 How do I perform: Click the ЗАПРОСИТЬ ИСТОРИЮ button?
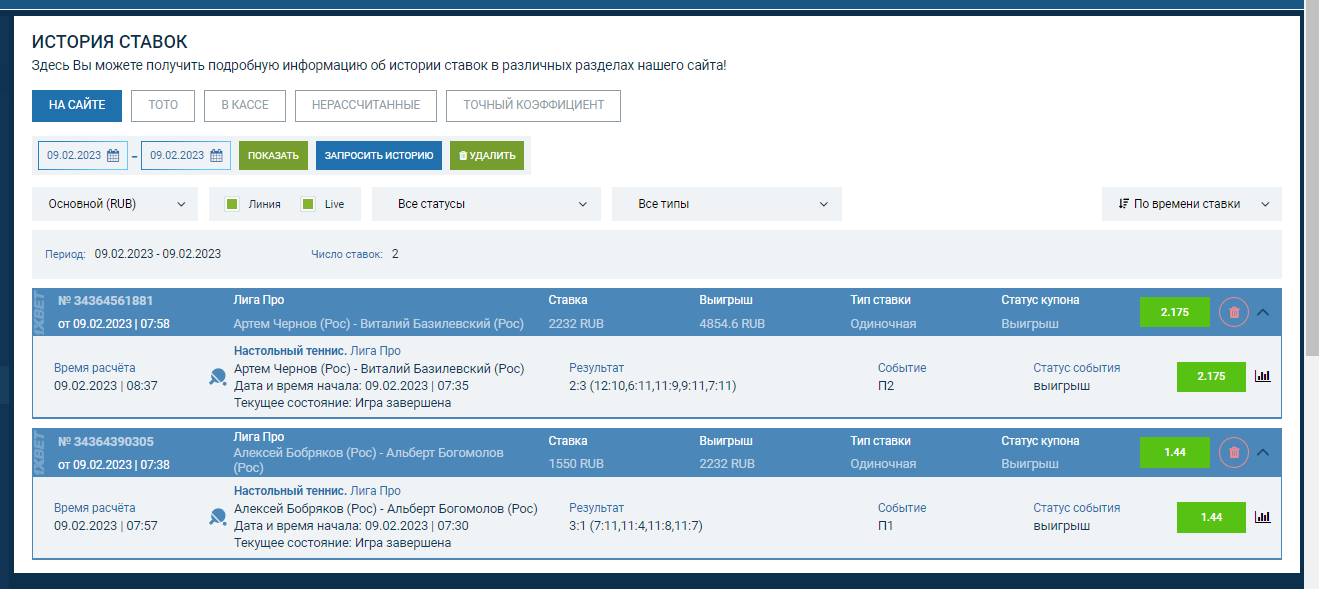378,155
